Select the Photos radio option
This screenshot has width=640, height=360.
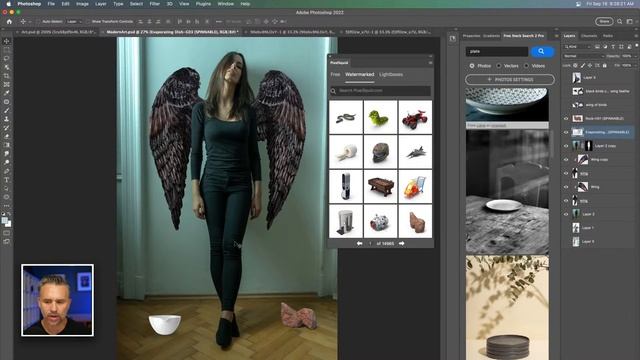pyautogui.click(x=472, y=66)
